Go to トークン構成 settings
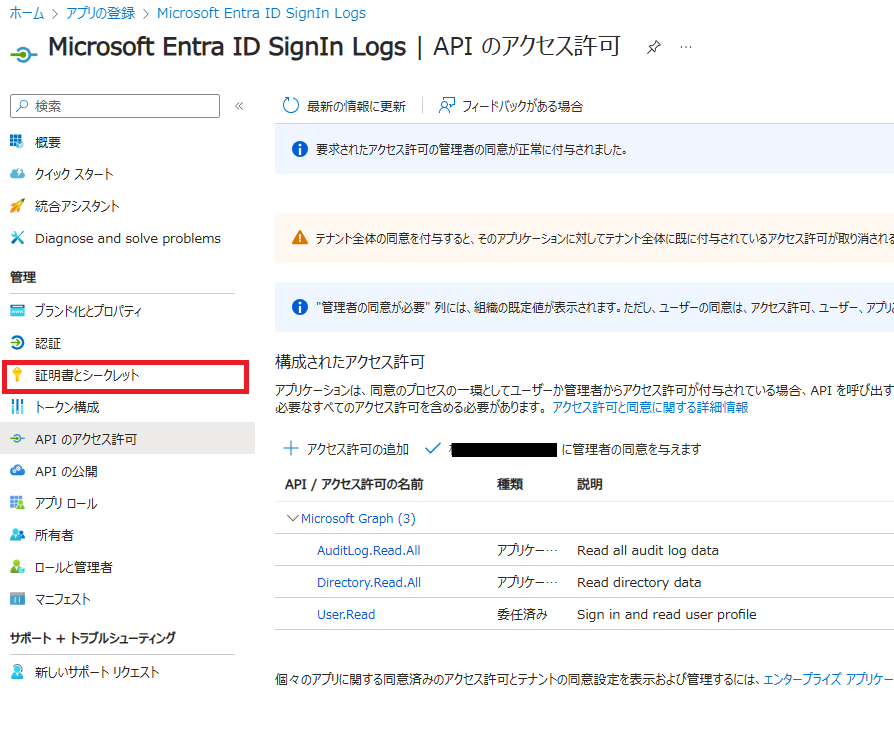The height and width of the screenshot is (733, 894). coord(67,407)
